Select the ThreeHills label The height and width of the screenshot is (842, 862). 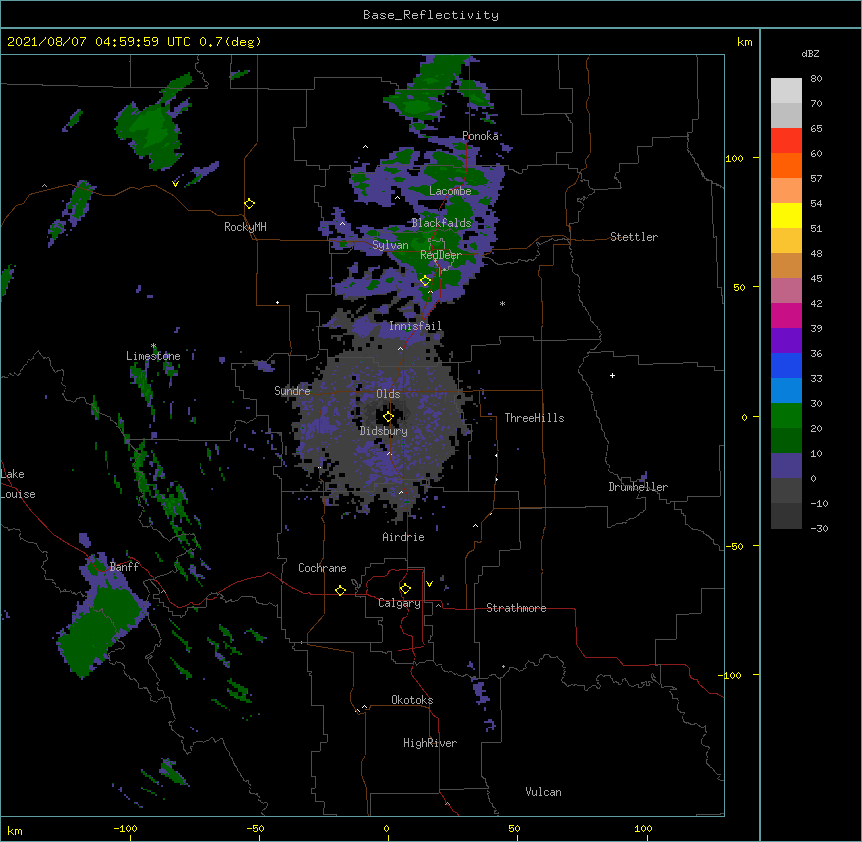tap(534, 418)
